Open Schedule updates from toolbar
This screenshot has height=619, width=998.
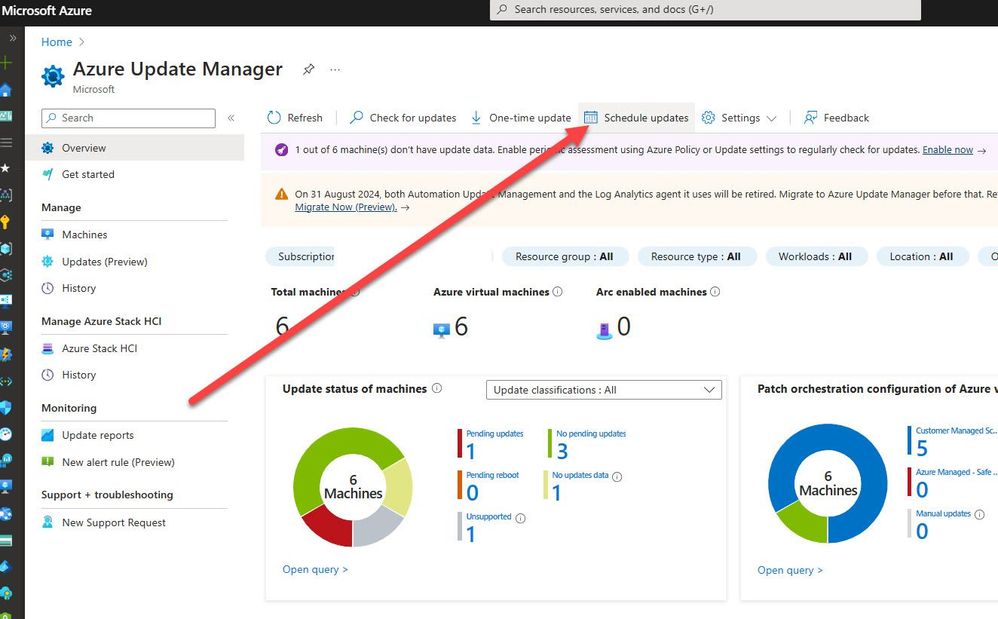[x=636, y=118]
